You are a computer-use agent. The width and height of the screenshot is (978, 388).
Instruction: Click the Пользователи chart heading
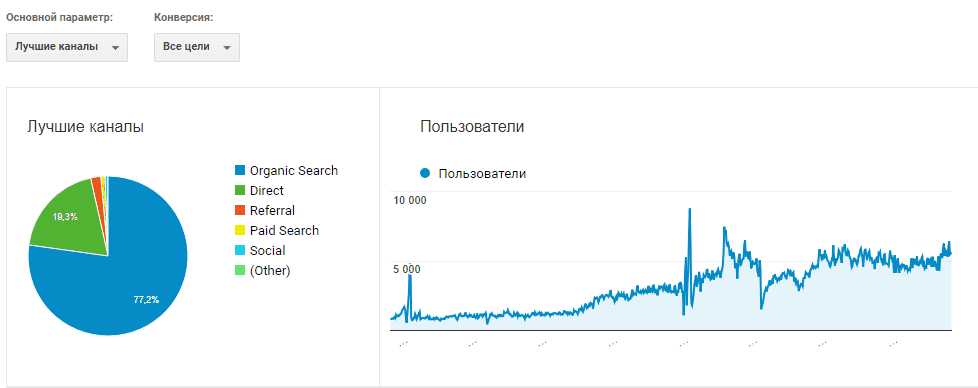pyautogui.click(x=472, y=127)
